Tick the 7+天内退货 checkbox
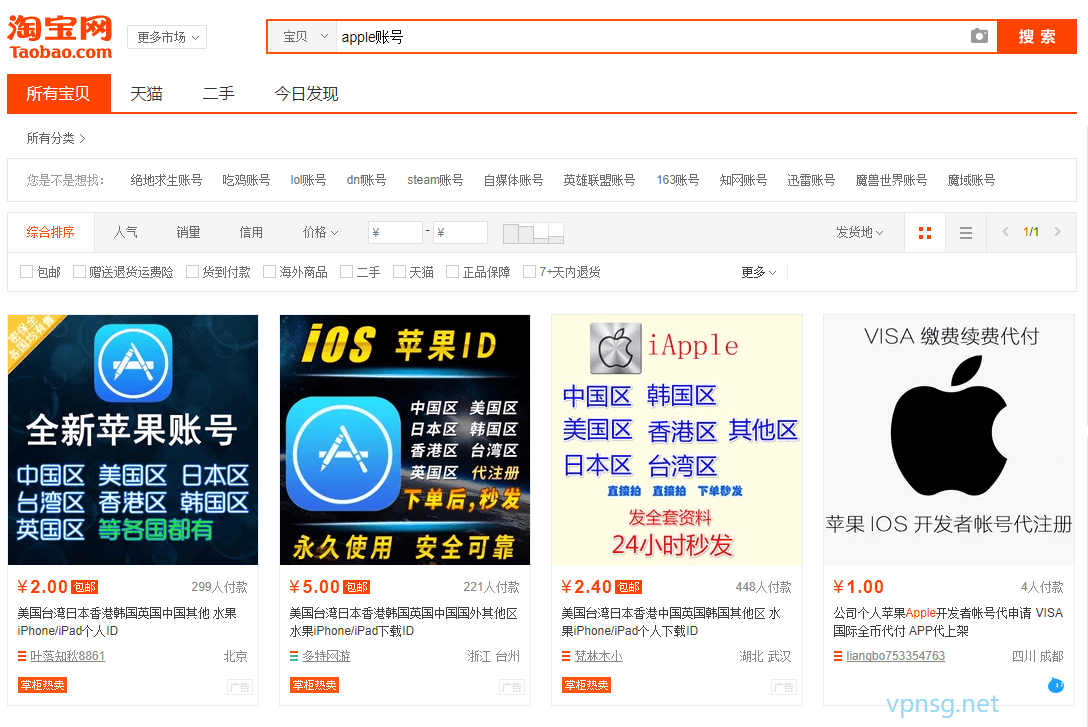 coord(529,272)
